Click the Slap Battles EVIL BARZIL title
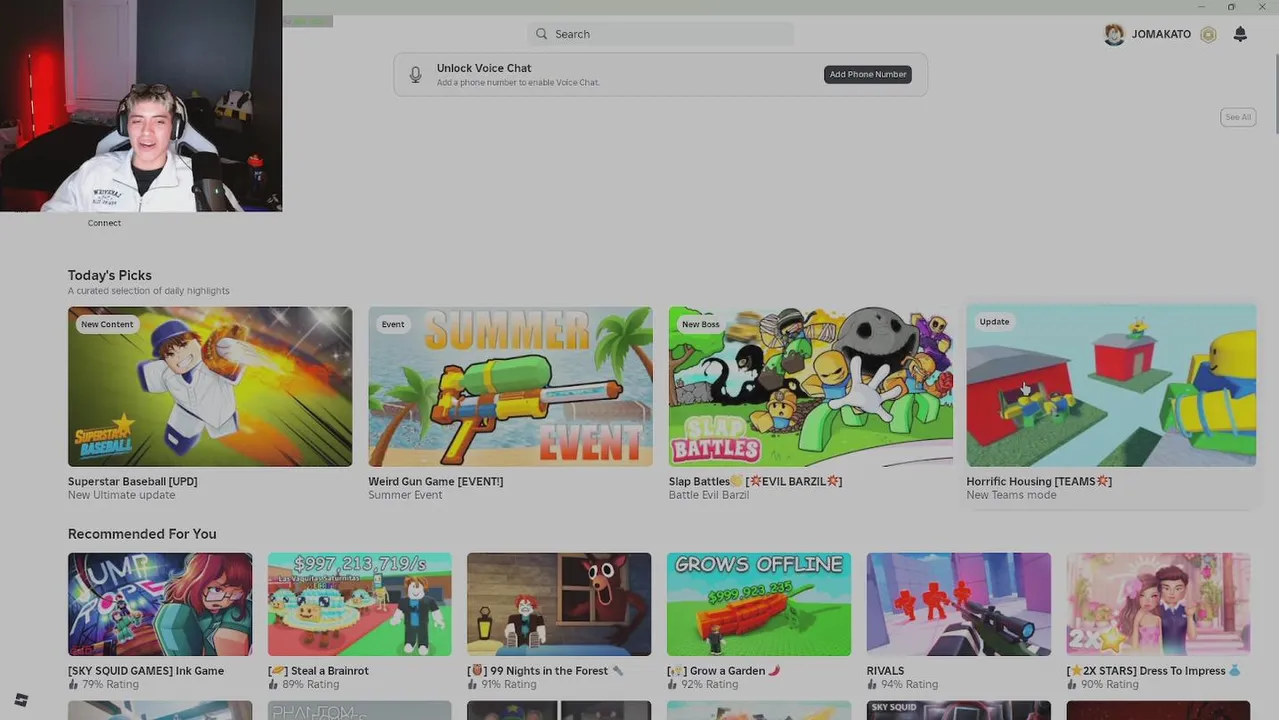The width and height of the screenshot is (1279, 720). tap(755, 481)
